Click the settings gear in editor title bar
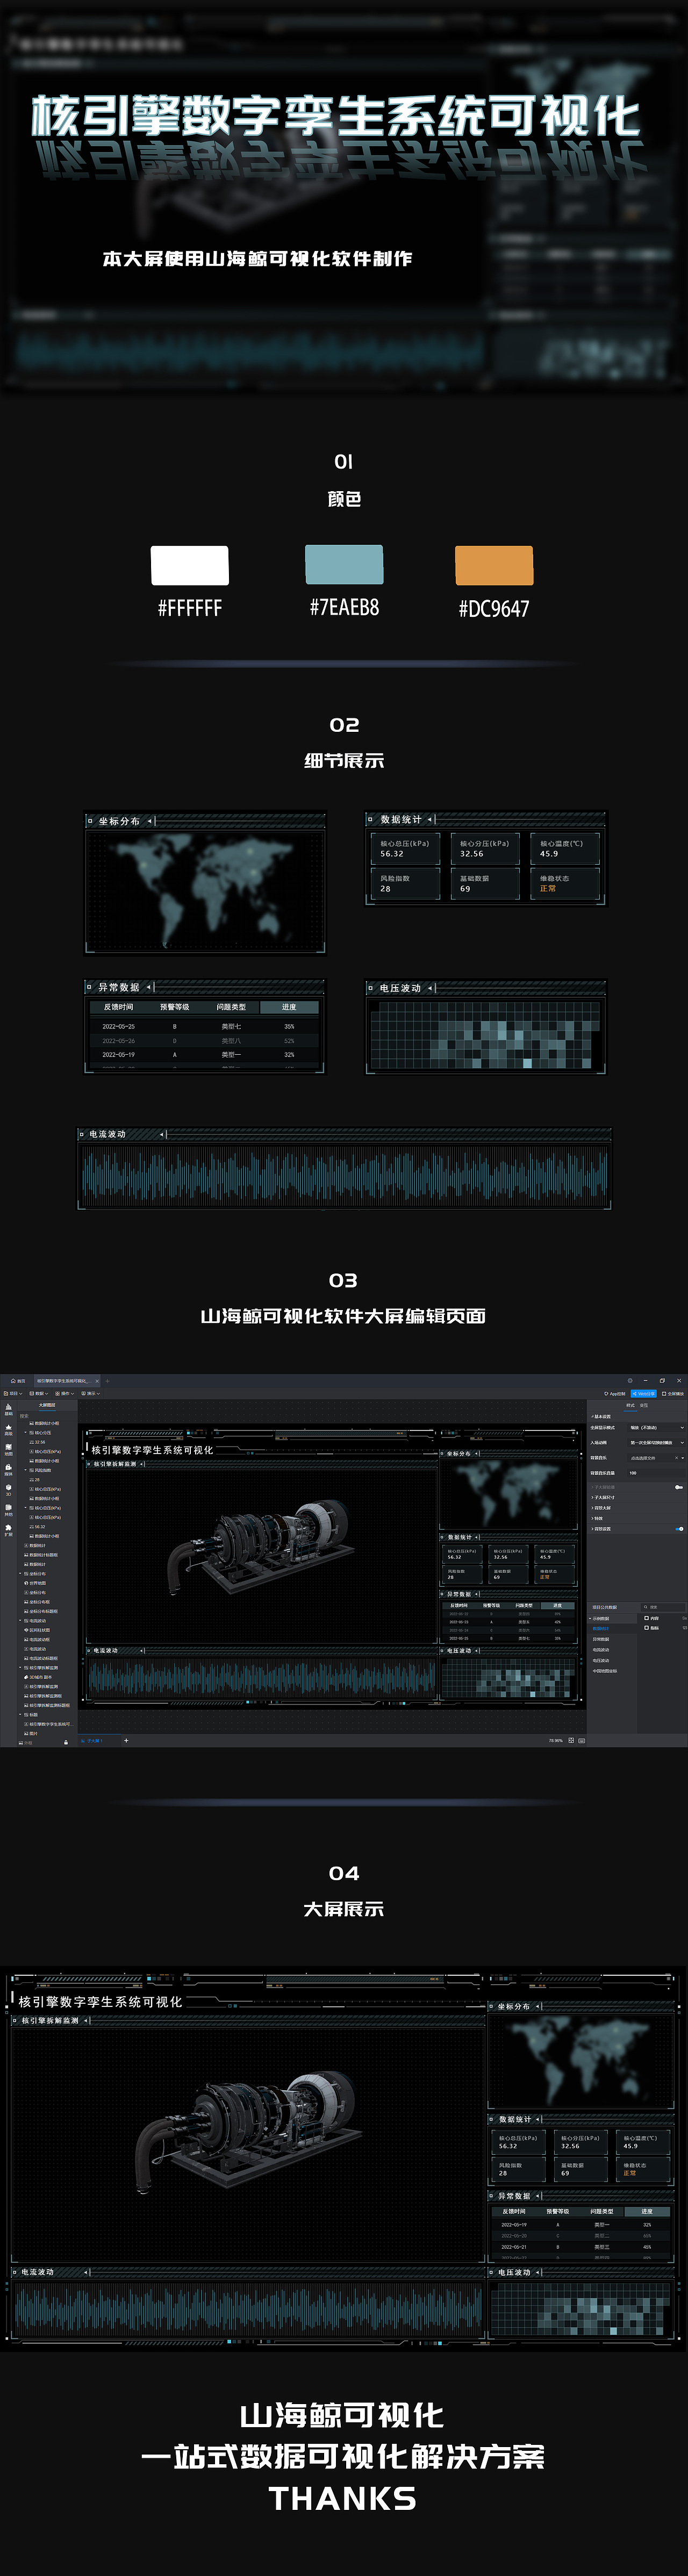 [630, 1381]
